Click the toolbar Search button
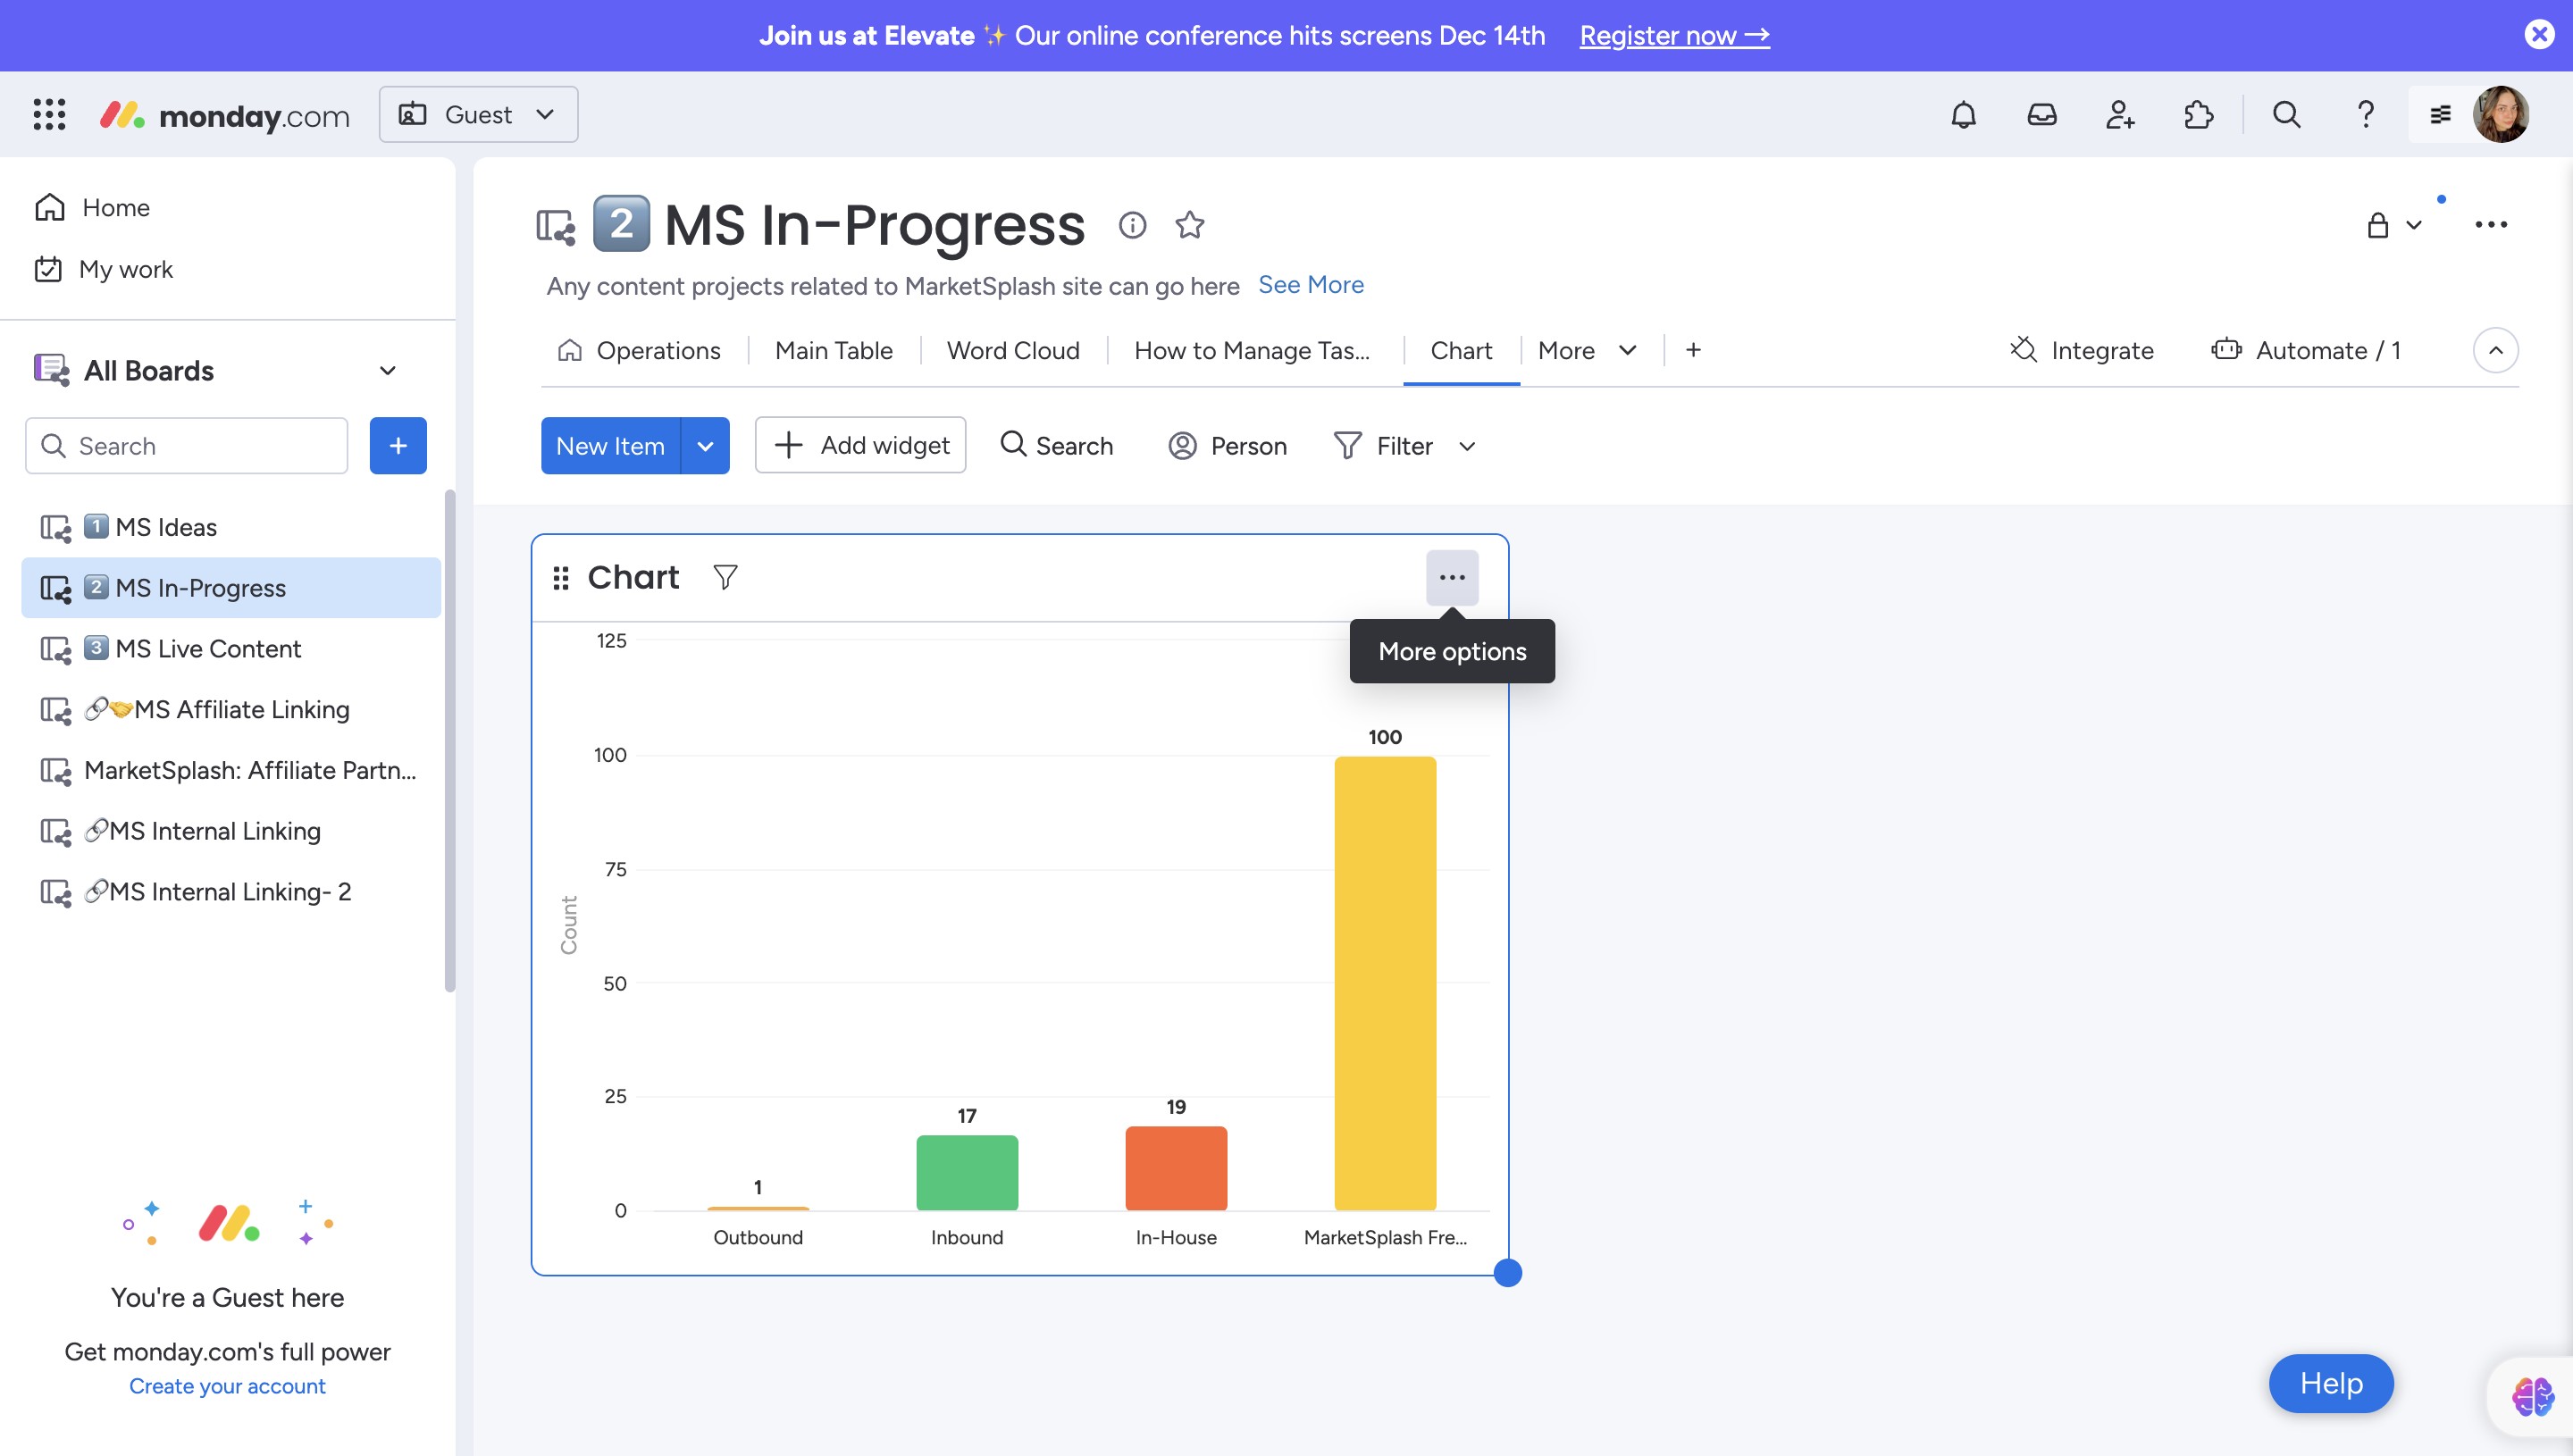 pos(1056,446)
